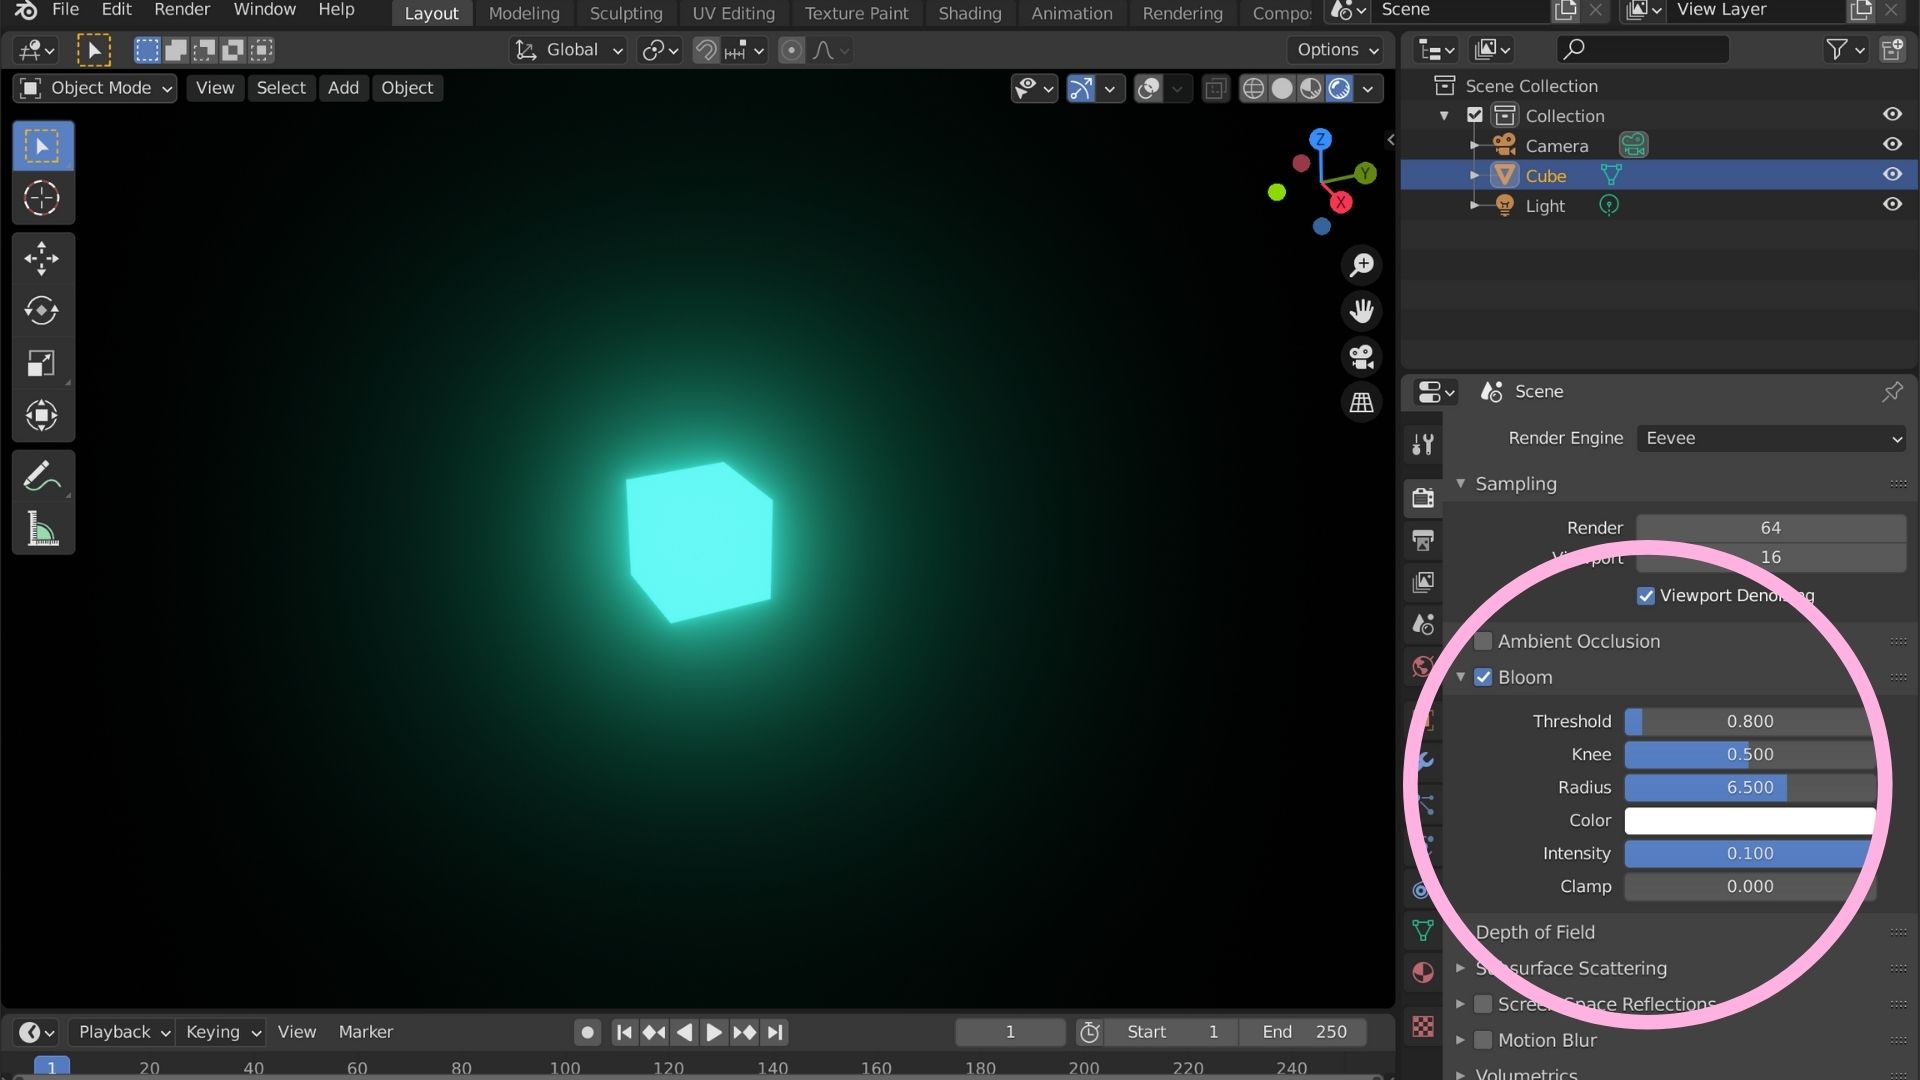Toggle camera view in viewport

click(1362, 357)
